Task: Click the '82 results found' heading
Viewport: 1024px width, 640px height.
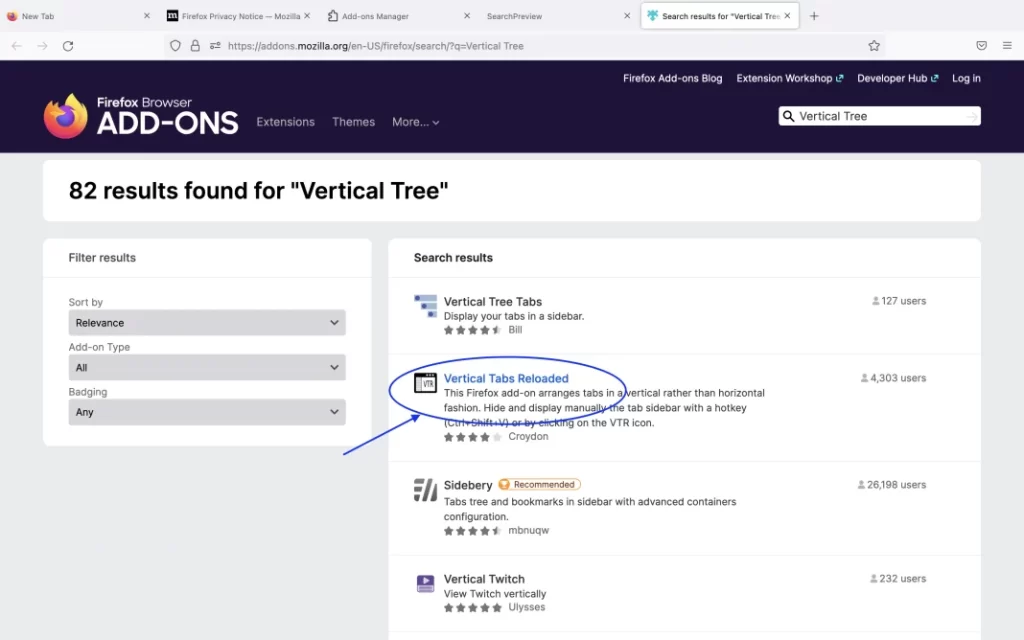Action: (259, 191)
